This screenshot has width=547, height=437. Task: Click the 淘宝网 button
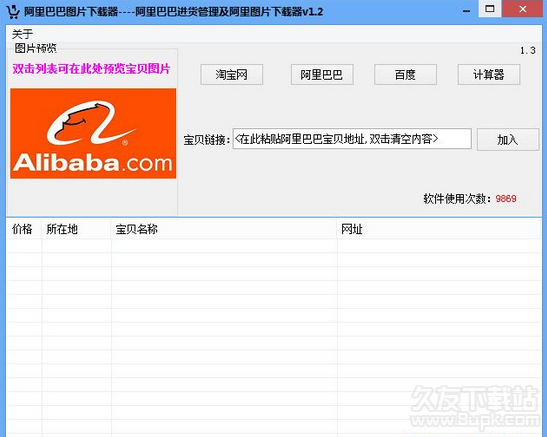[232, 74]
